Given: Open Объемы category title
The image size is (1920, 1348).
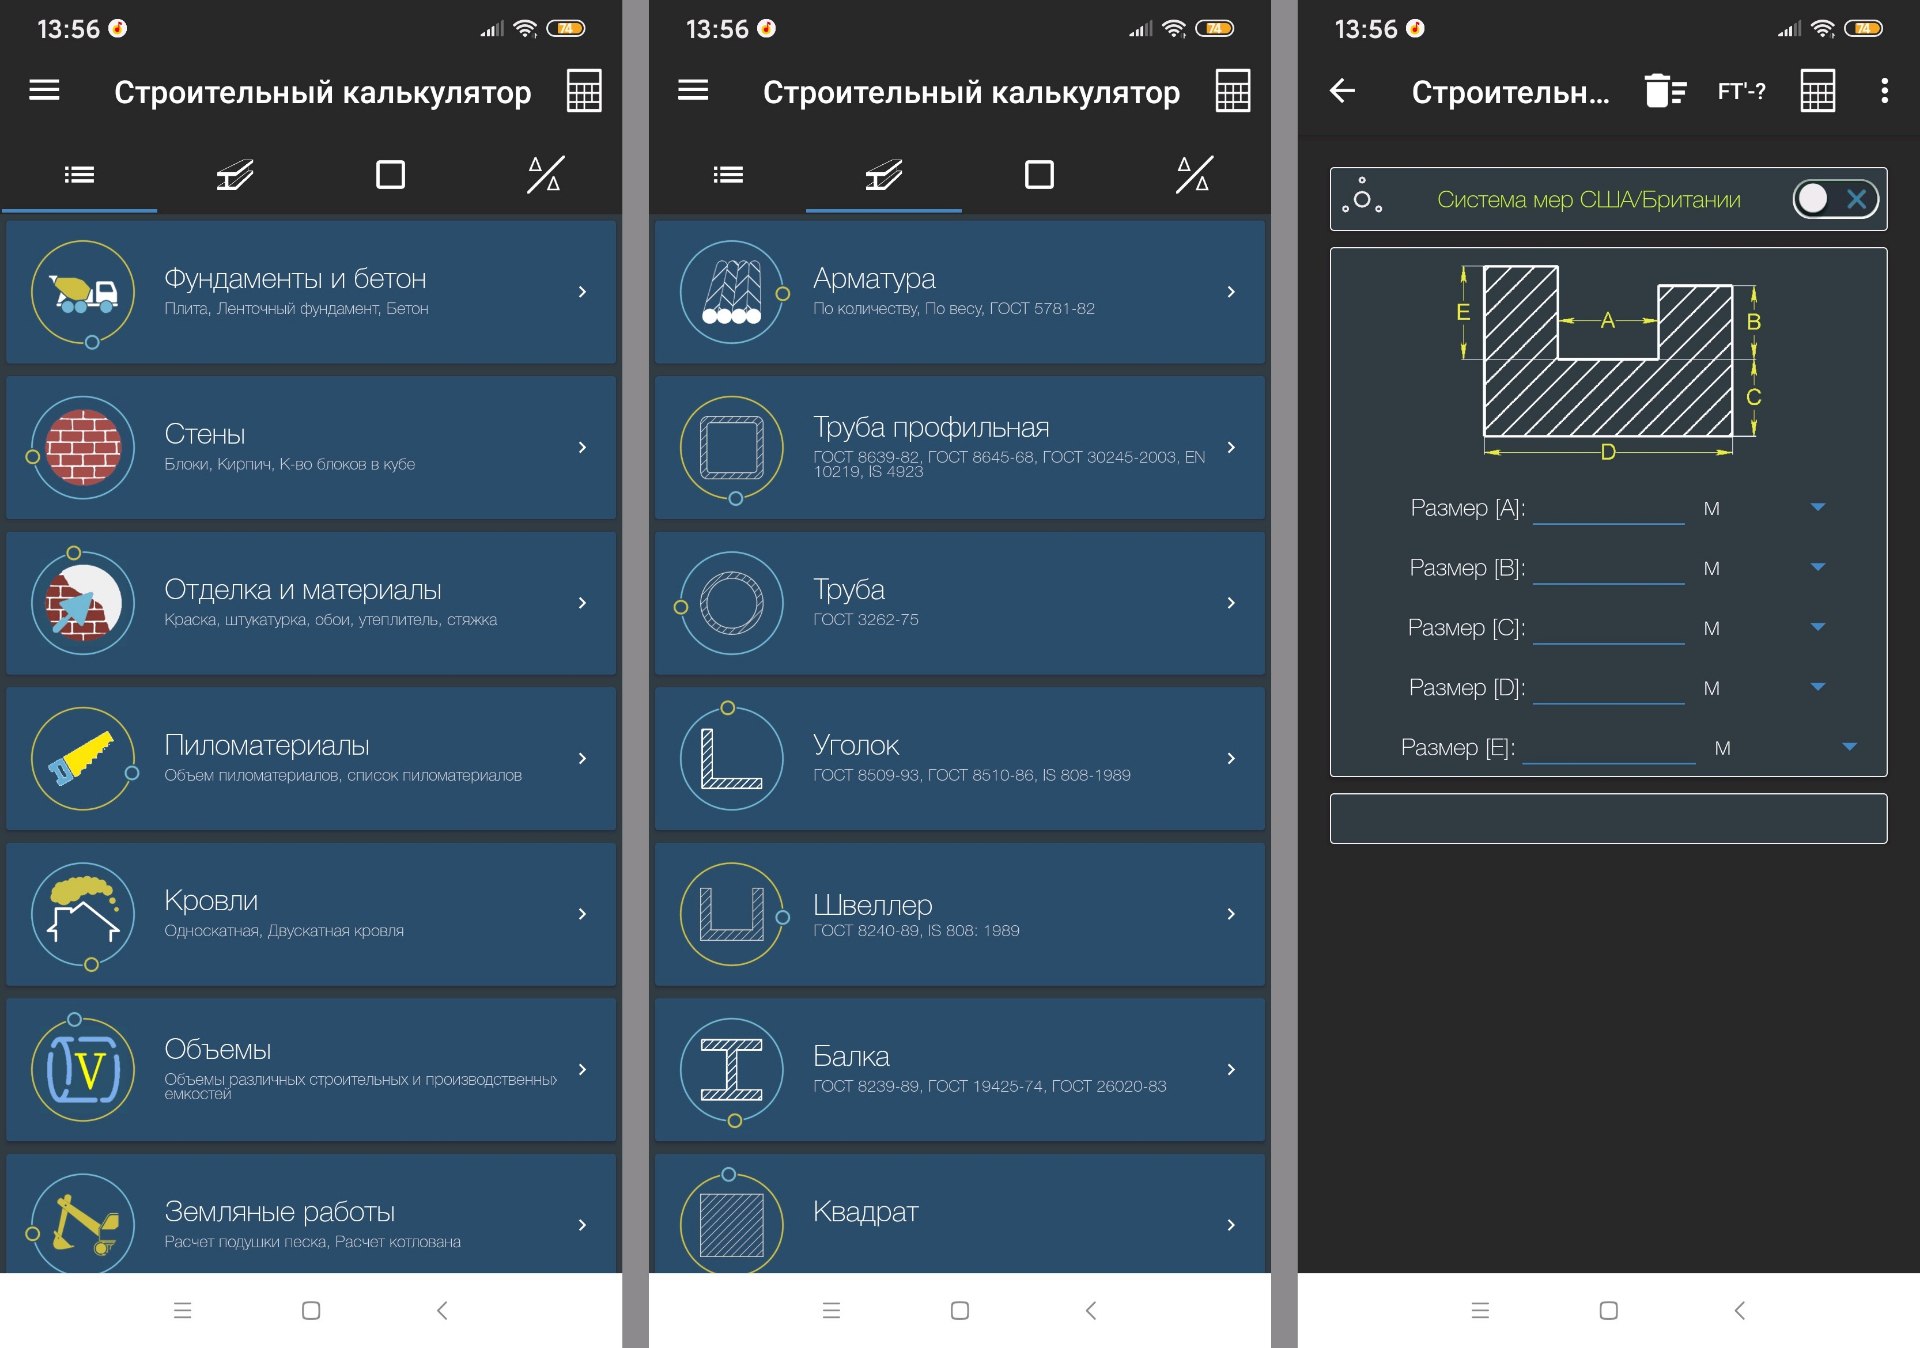Looking at the screenshot, I should click(x=218, y=1049).
